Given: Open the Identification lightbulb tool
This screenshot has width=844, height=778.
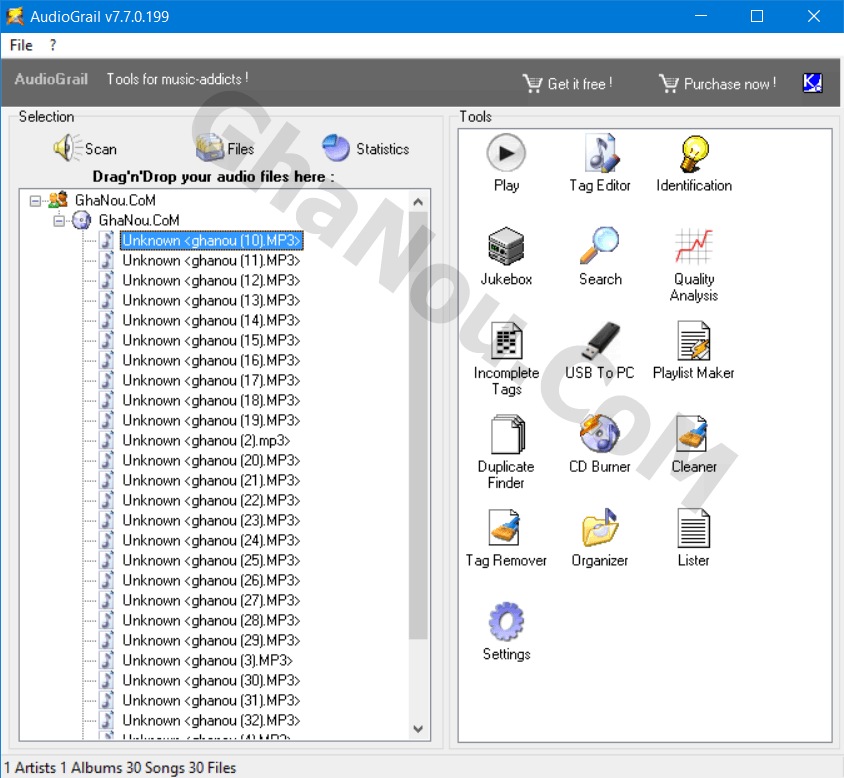Looking at the screenshot, I should pos(694,163).
